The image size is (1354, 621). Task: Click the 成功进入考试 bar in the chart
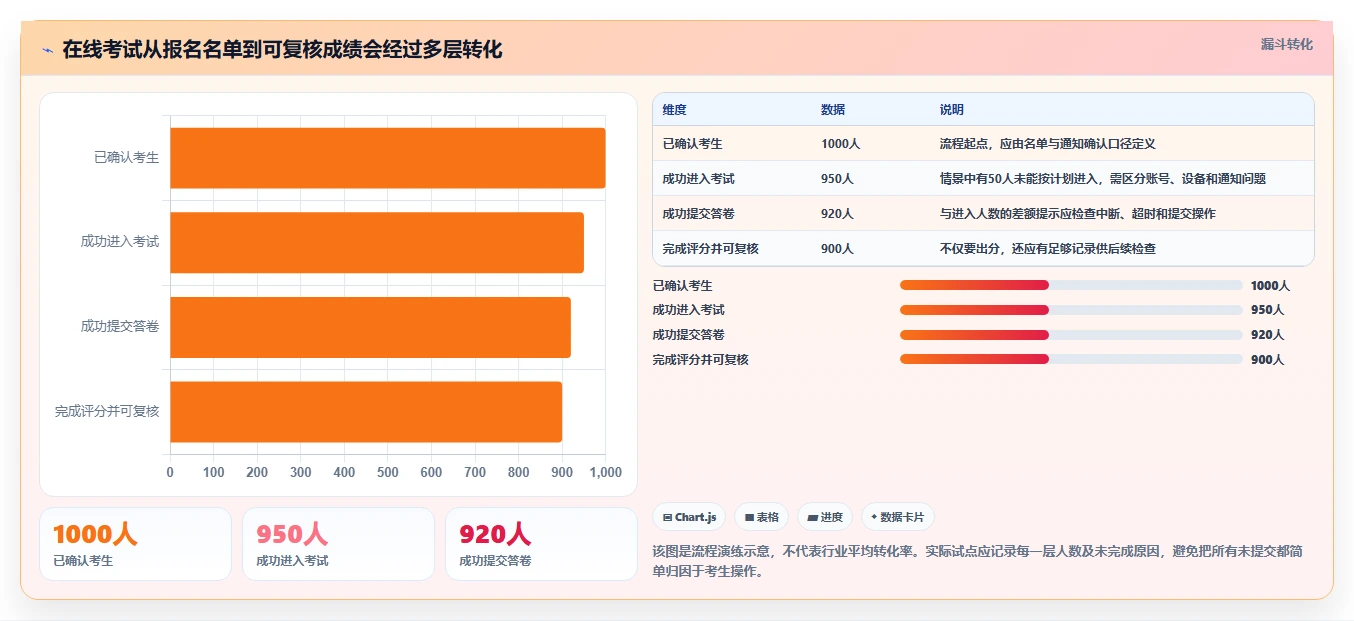click(x=377, y=242)
